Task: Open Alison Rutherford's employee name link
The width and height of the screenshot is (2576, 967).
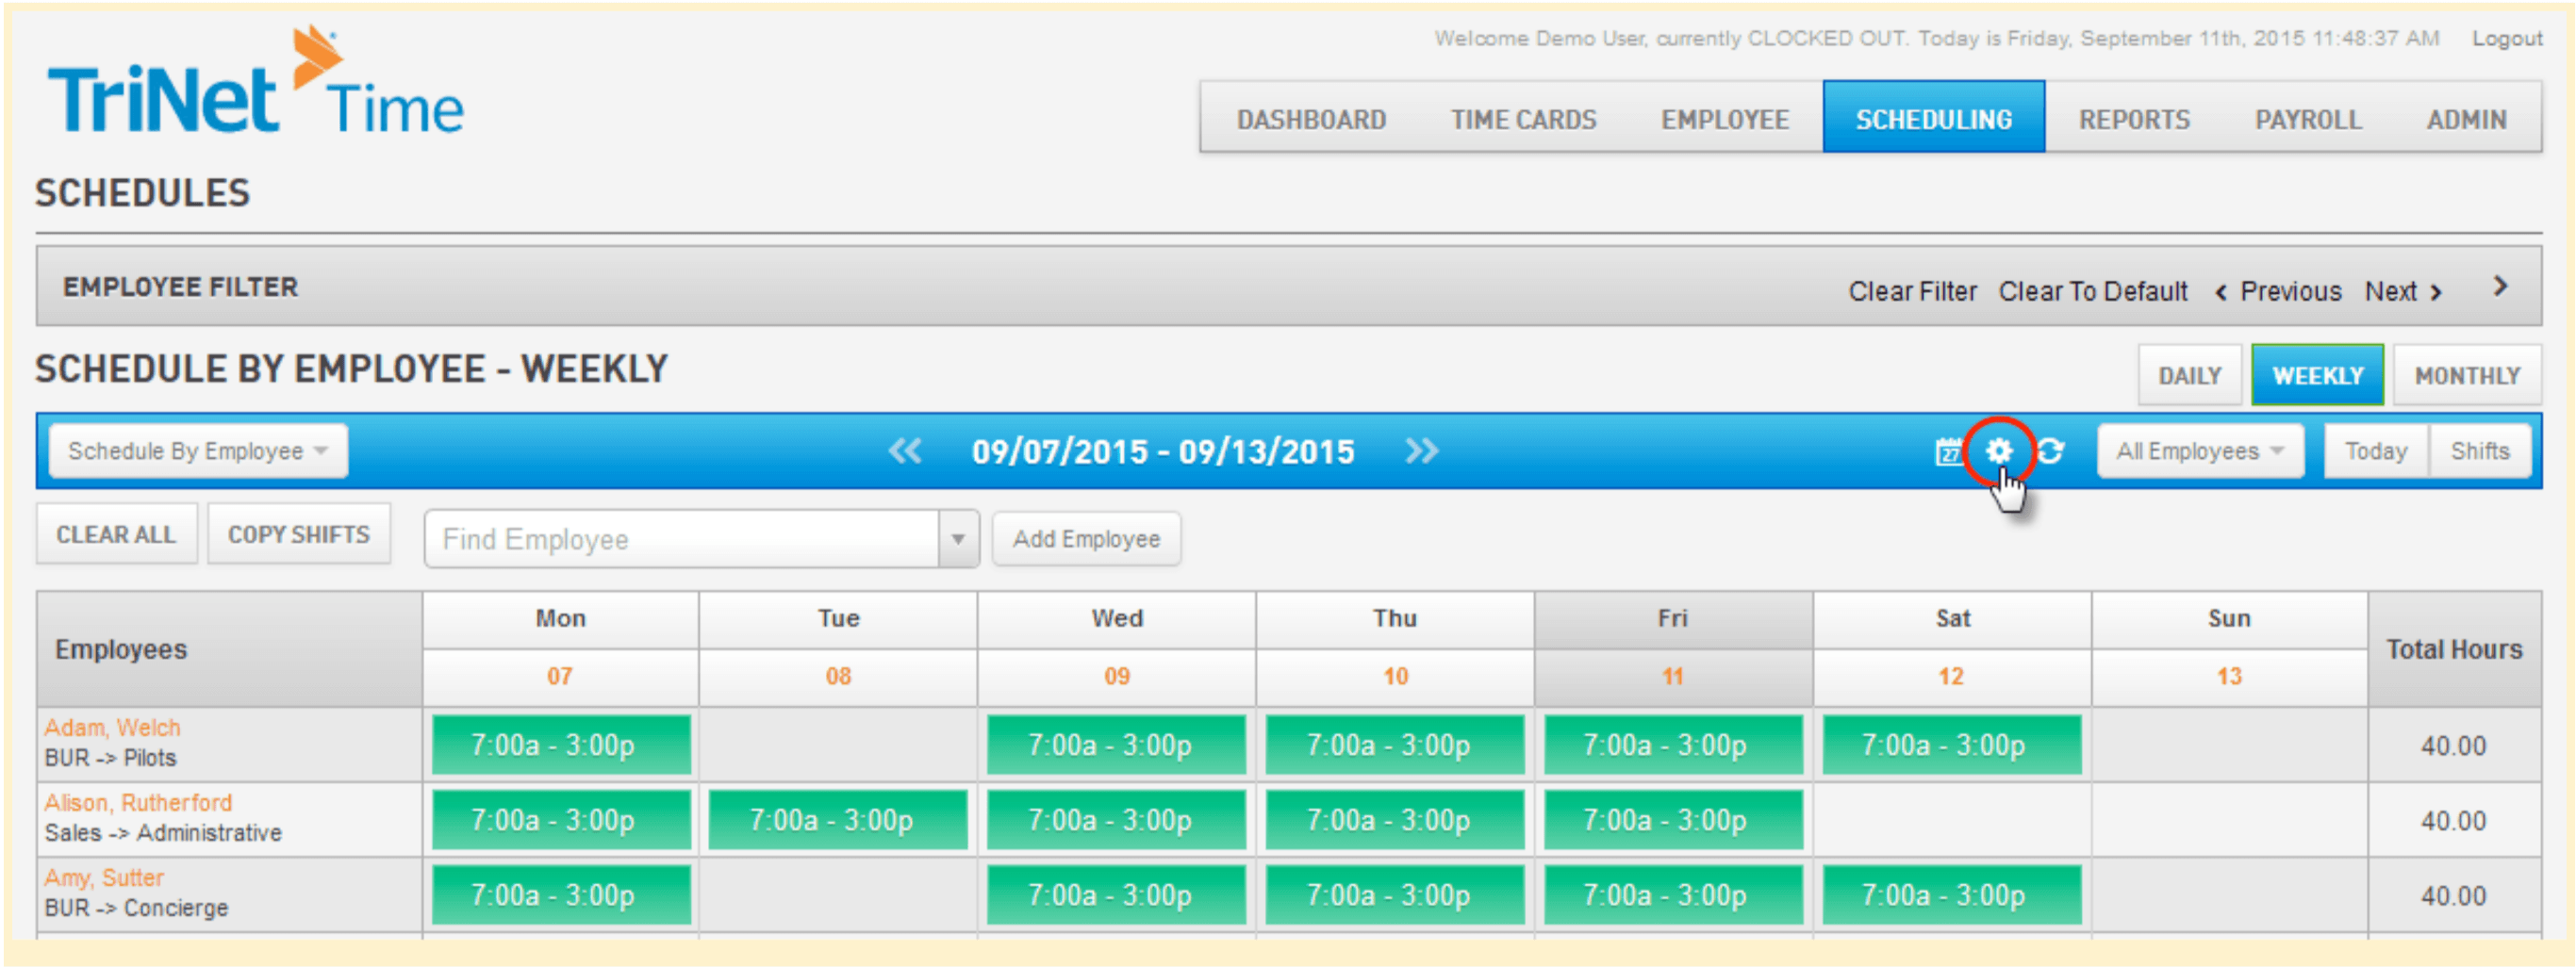Action: point(139,802)
